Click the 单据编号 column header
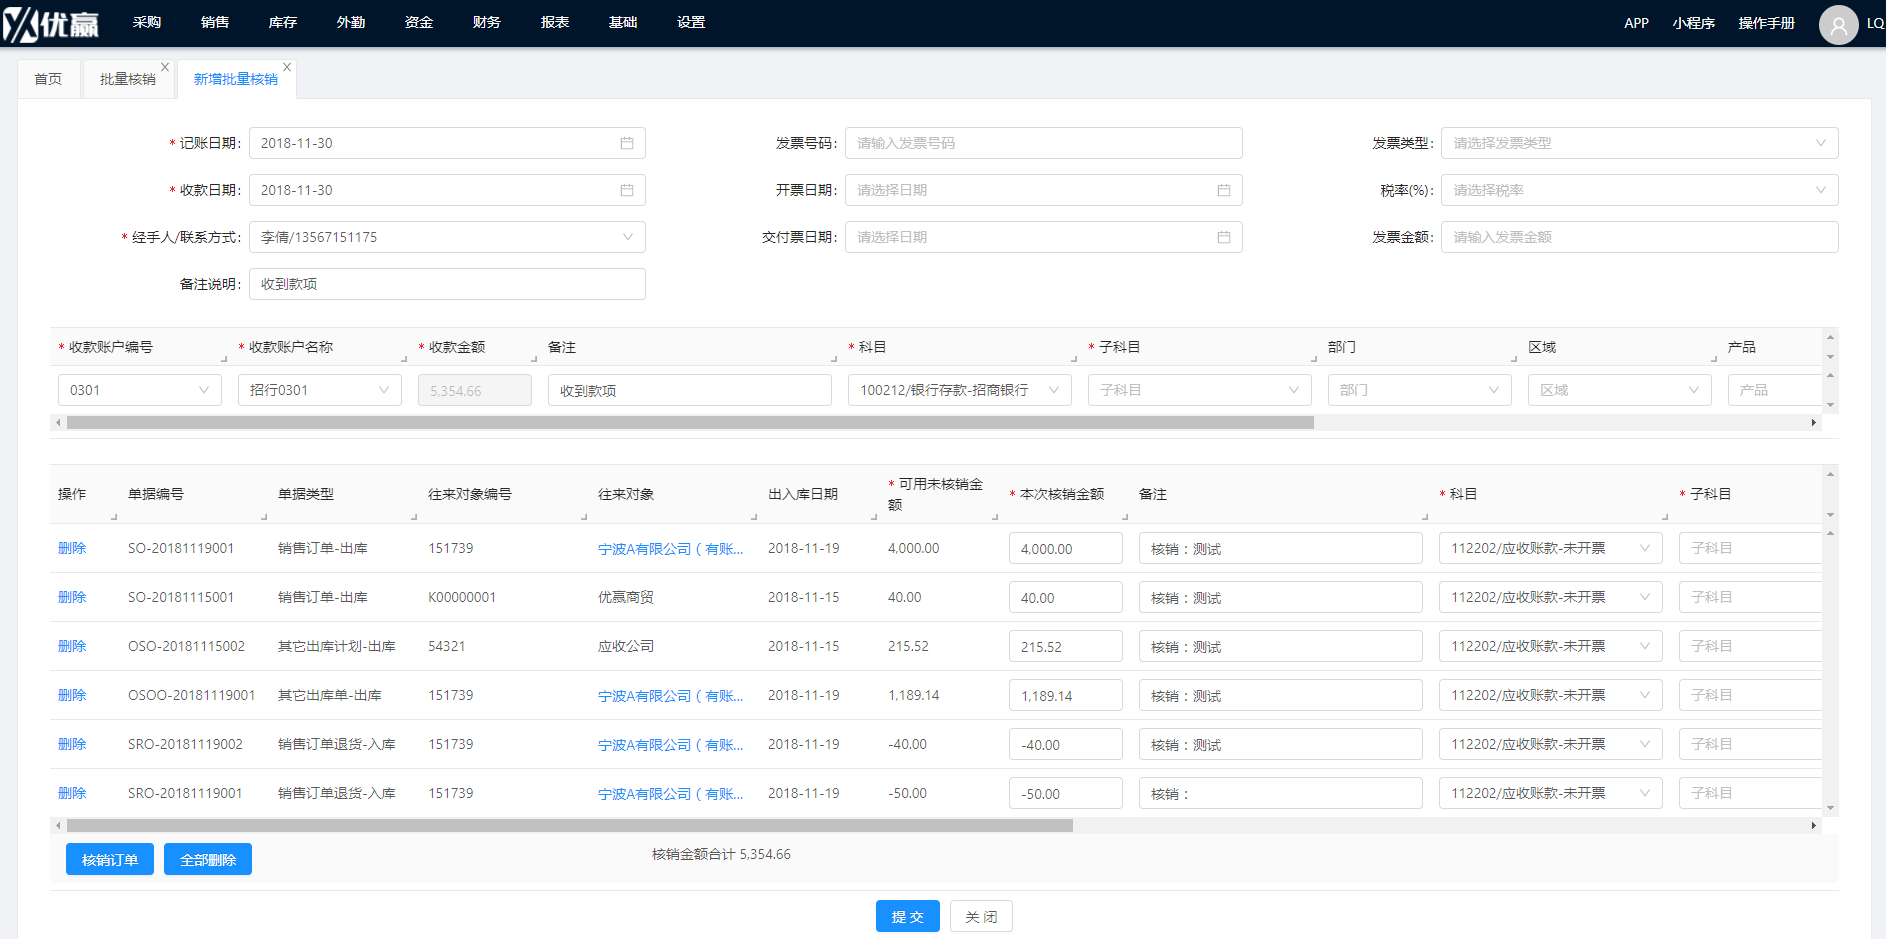 [x=156, y=494]
